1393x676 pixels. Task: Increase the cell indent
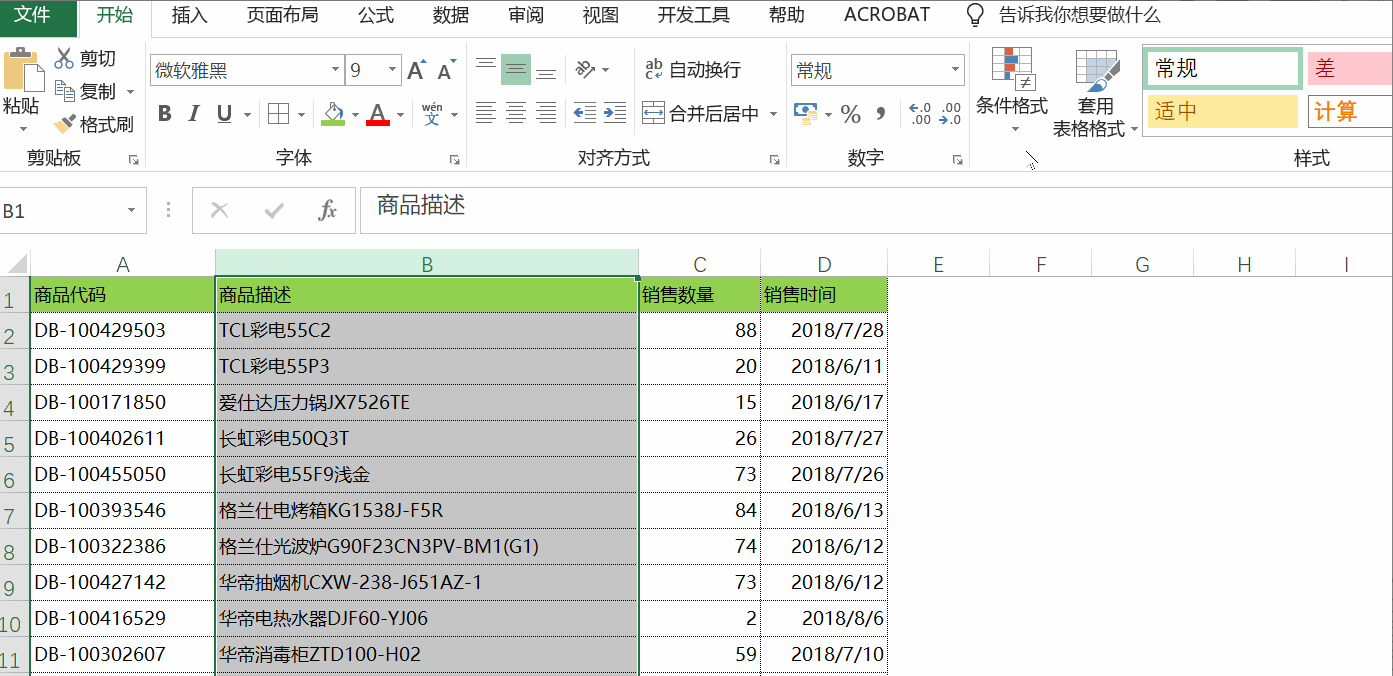pos(615,113)
